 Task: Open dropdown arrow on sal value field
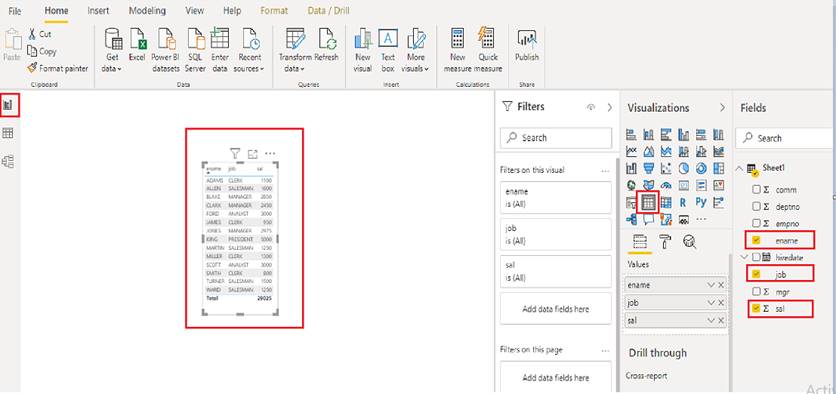[711, 320]
